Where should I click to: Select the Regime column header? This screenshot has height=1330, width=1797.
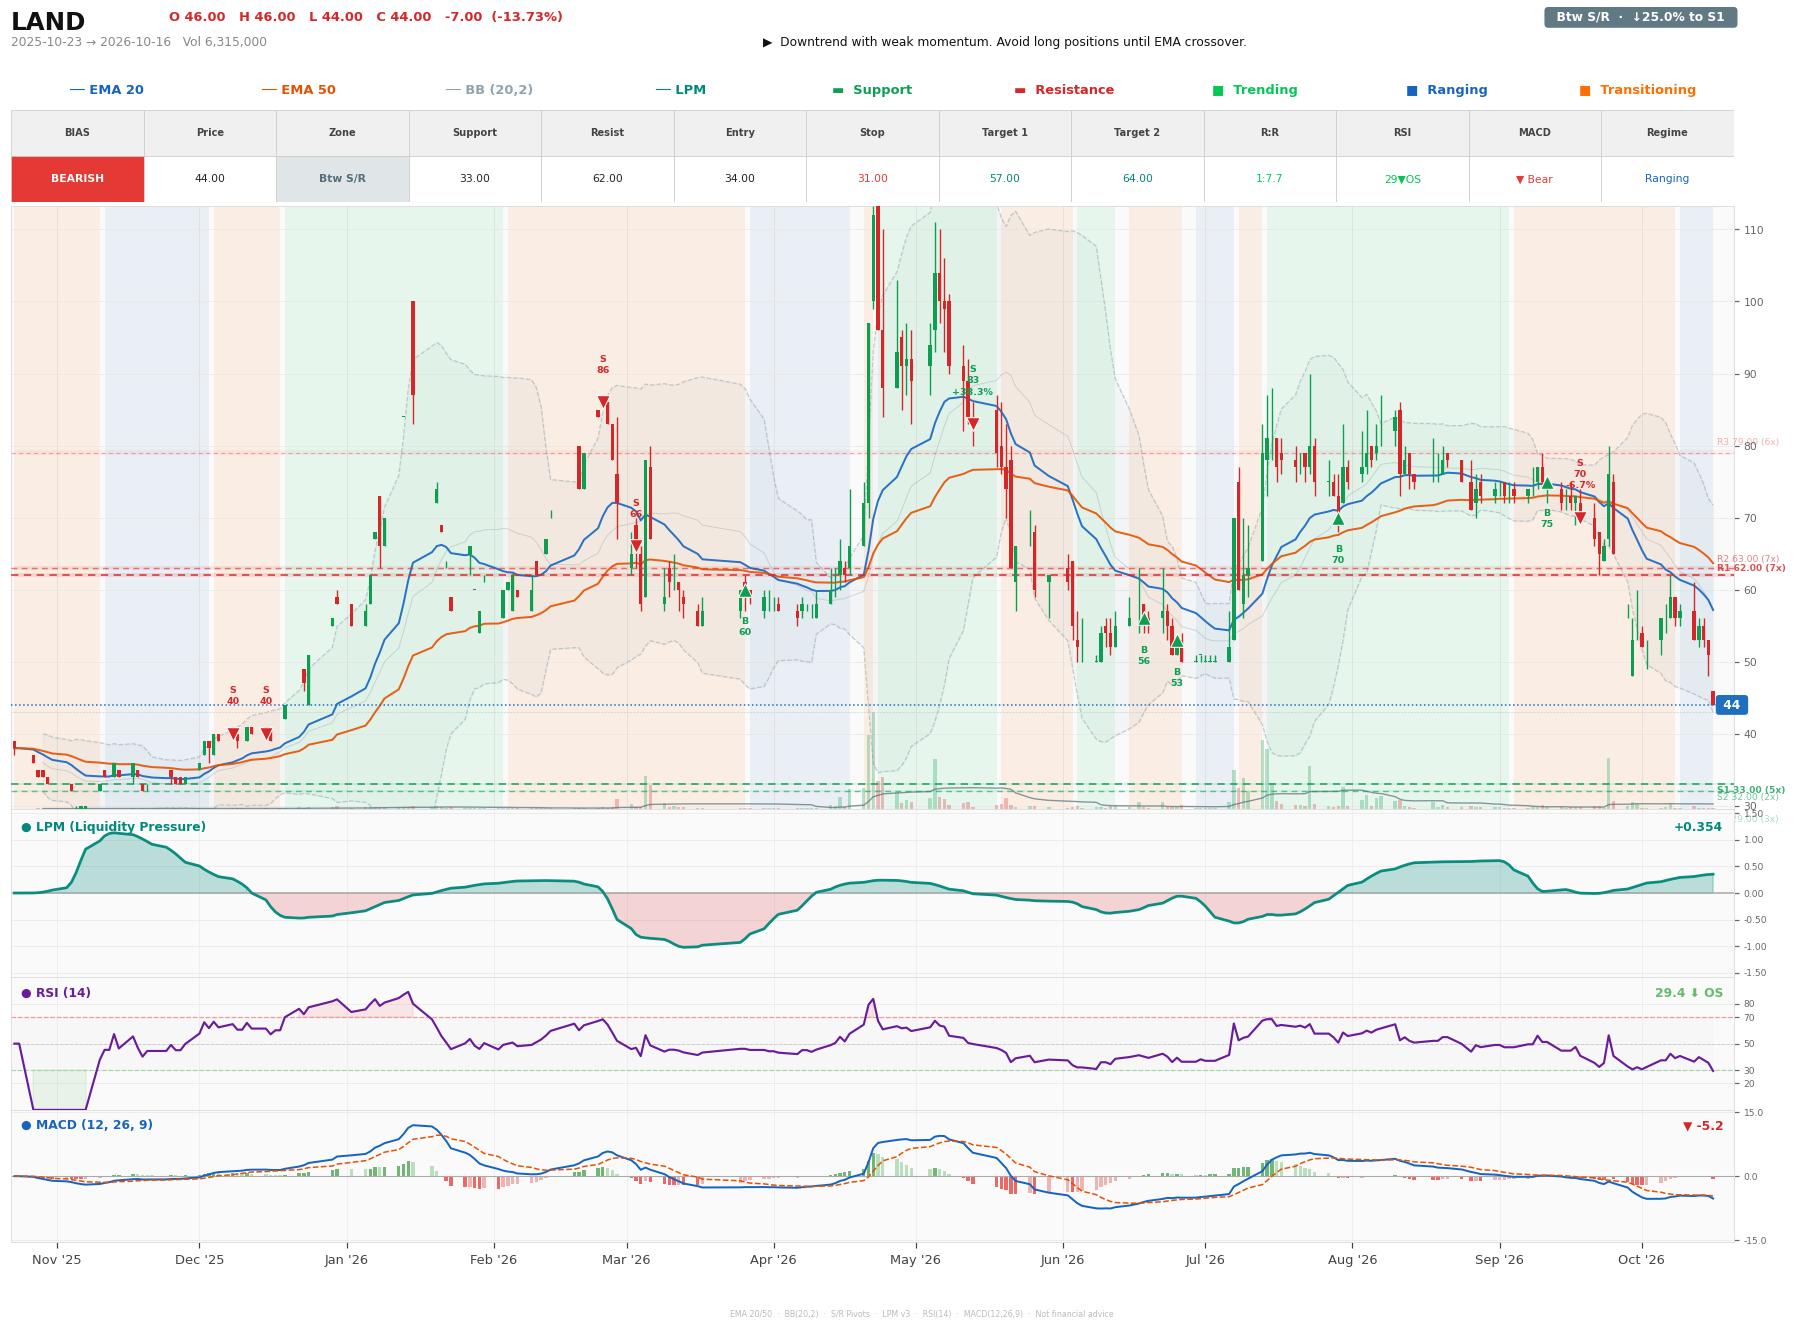click(x=1667, y=133)
